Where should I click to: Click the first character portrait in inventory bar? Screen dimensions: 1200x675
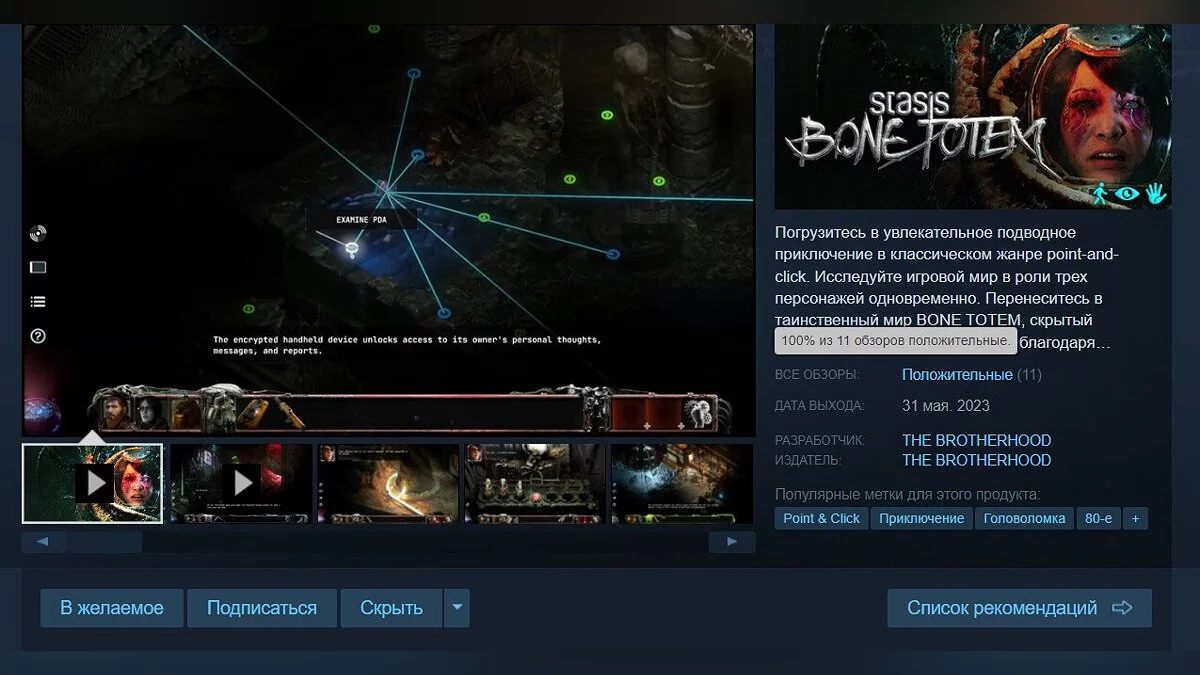click(117, 412)
